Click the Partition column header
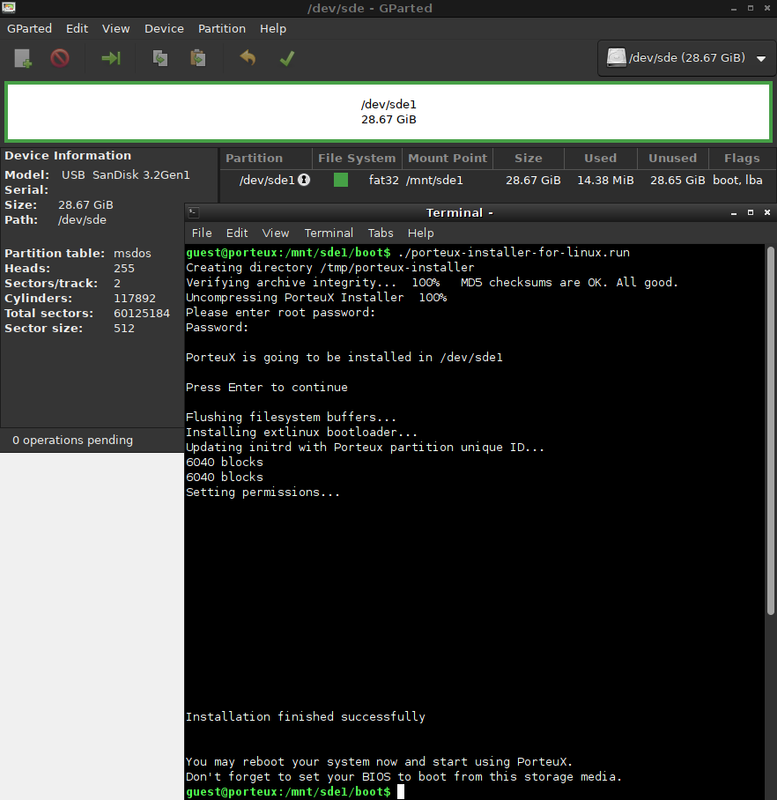 tap(266, 158)
